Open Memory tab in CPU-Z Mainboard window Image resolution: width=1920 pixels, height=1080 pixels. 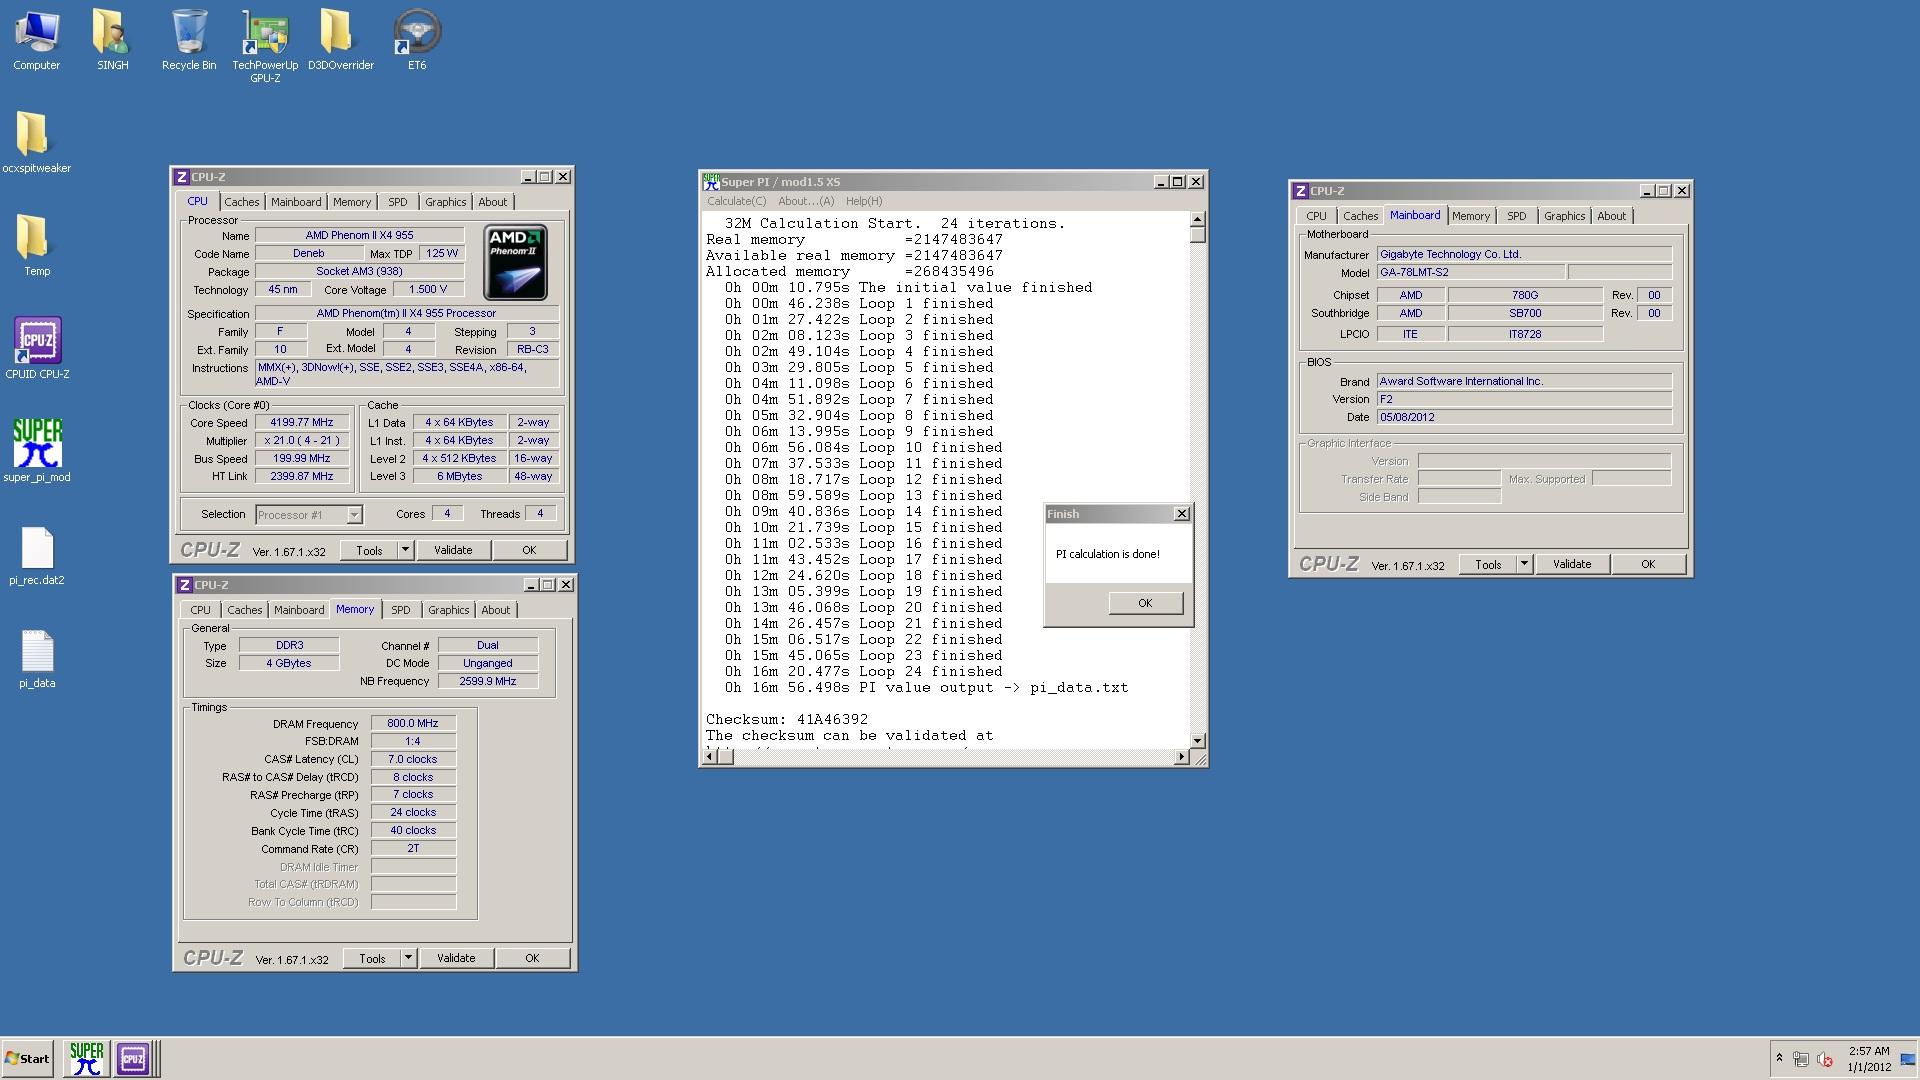[x=1470, y=216]
